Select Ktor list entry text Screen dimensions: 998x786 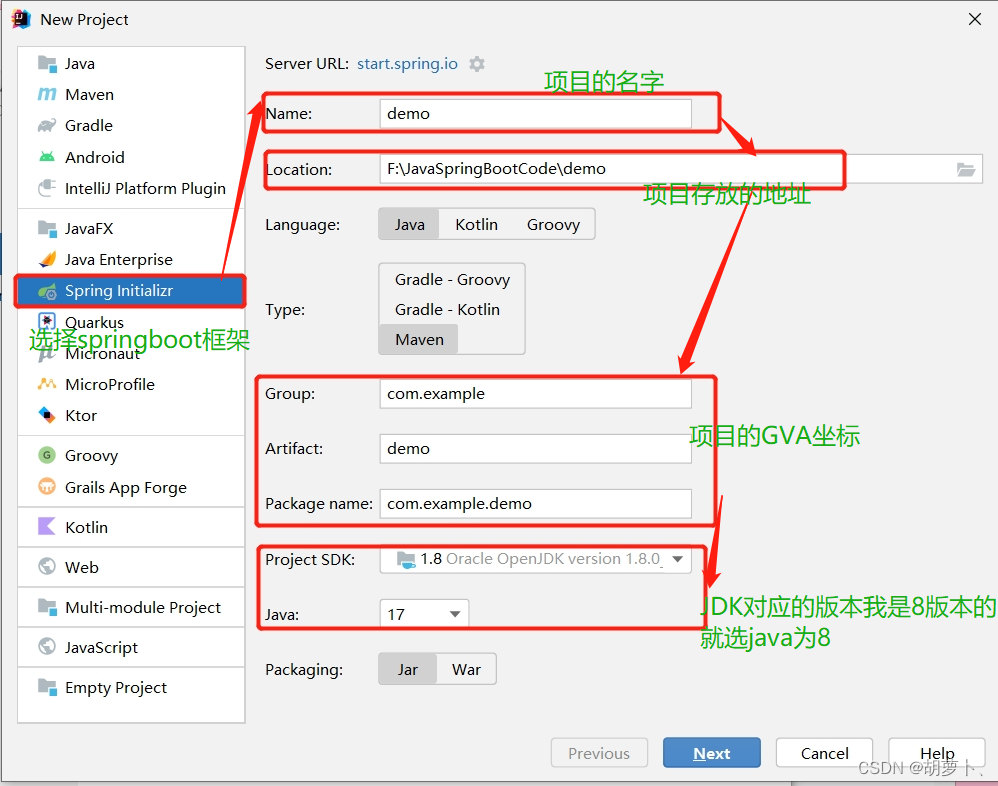pyautogui.click(x=81, y=416)
